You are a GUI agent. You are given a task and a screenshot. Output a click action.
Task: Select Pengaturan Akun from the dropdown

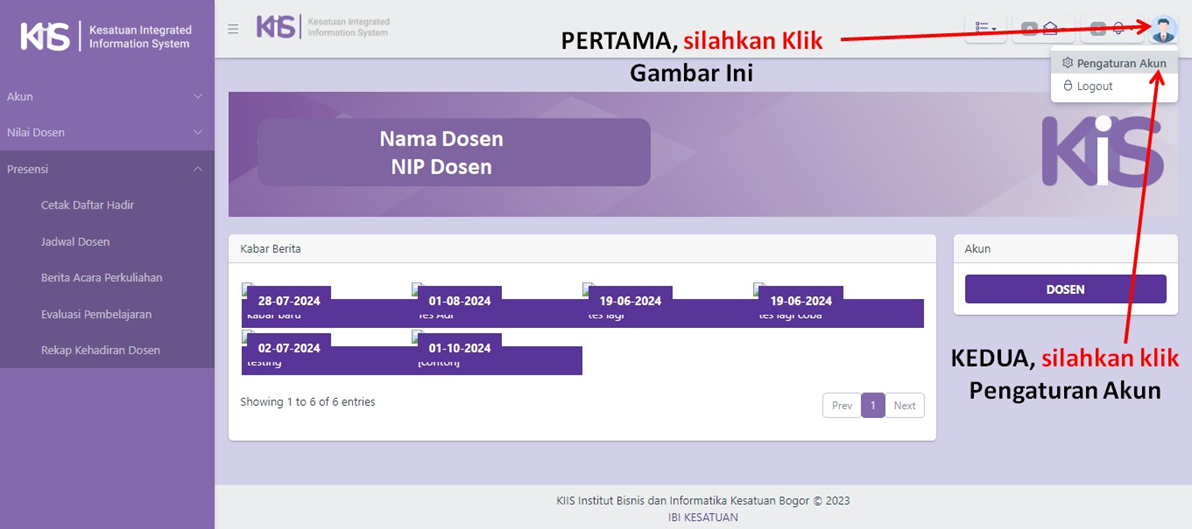(x=1114, y=63)
